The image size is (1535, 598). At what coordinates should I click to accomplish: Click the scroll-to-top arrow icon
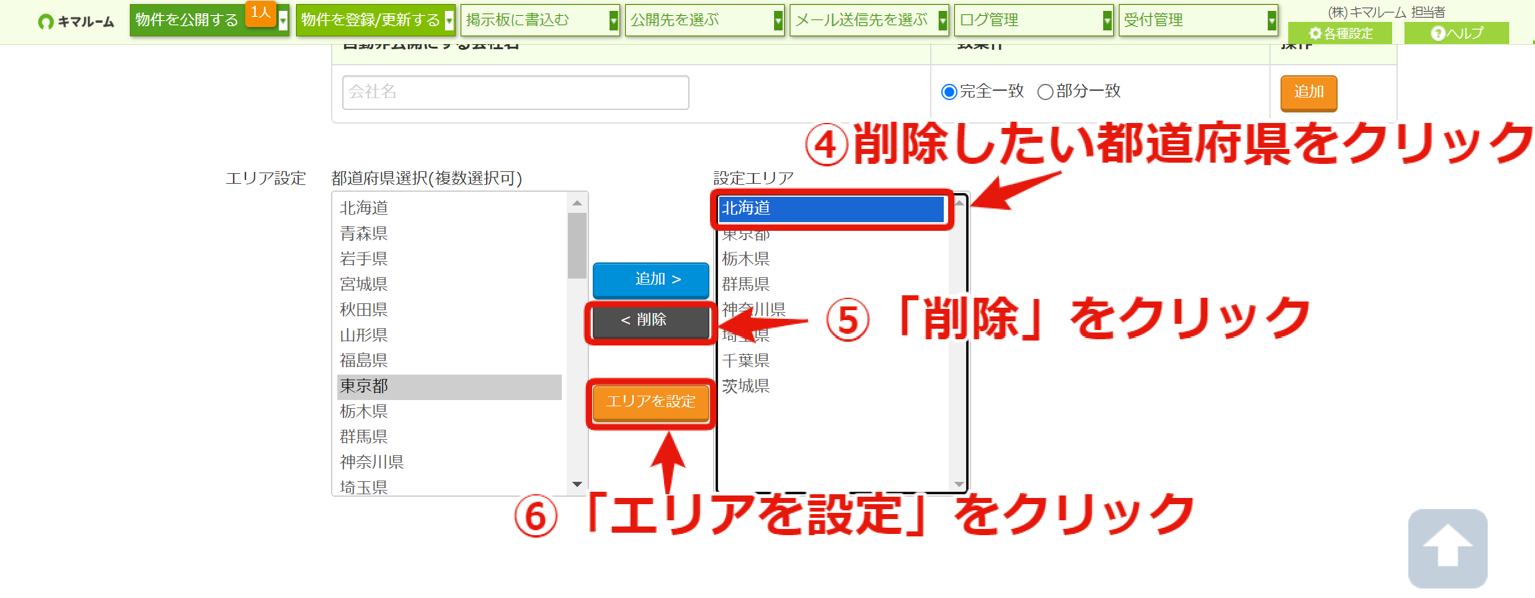1447,548
